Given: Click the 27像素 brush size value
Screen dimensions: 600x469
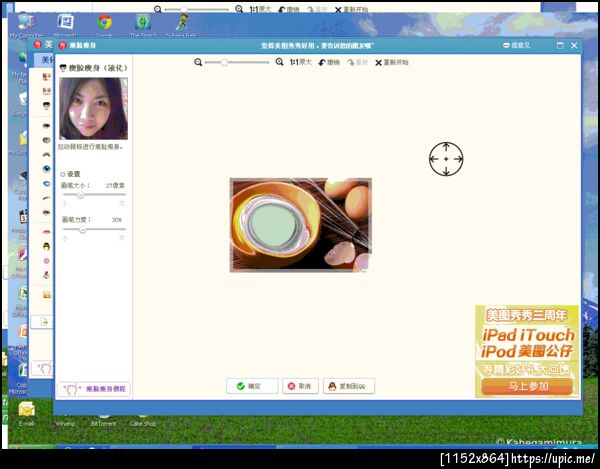Looking at the screenshot, I should pos(115,186).
